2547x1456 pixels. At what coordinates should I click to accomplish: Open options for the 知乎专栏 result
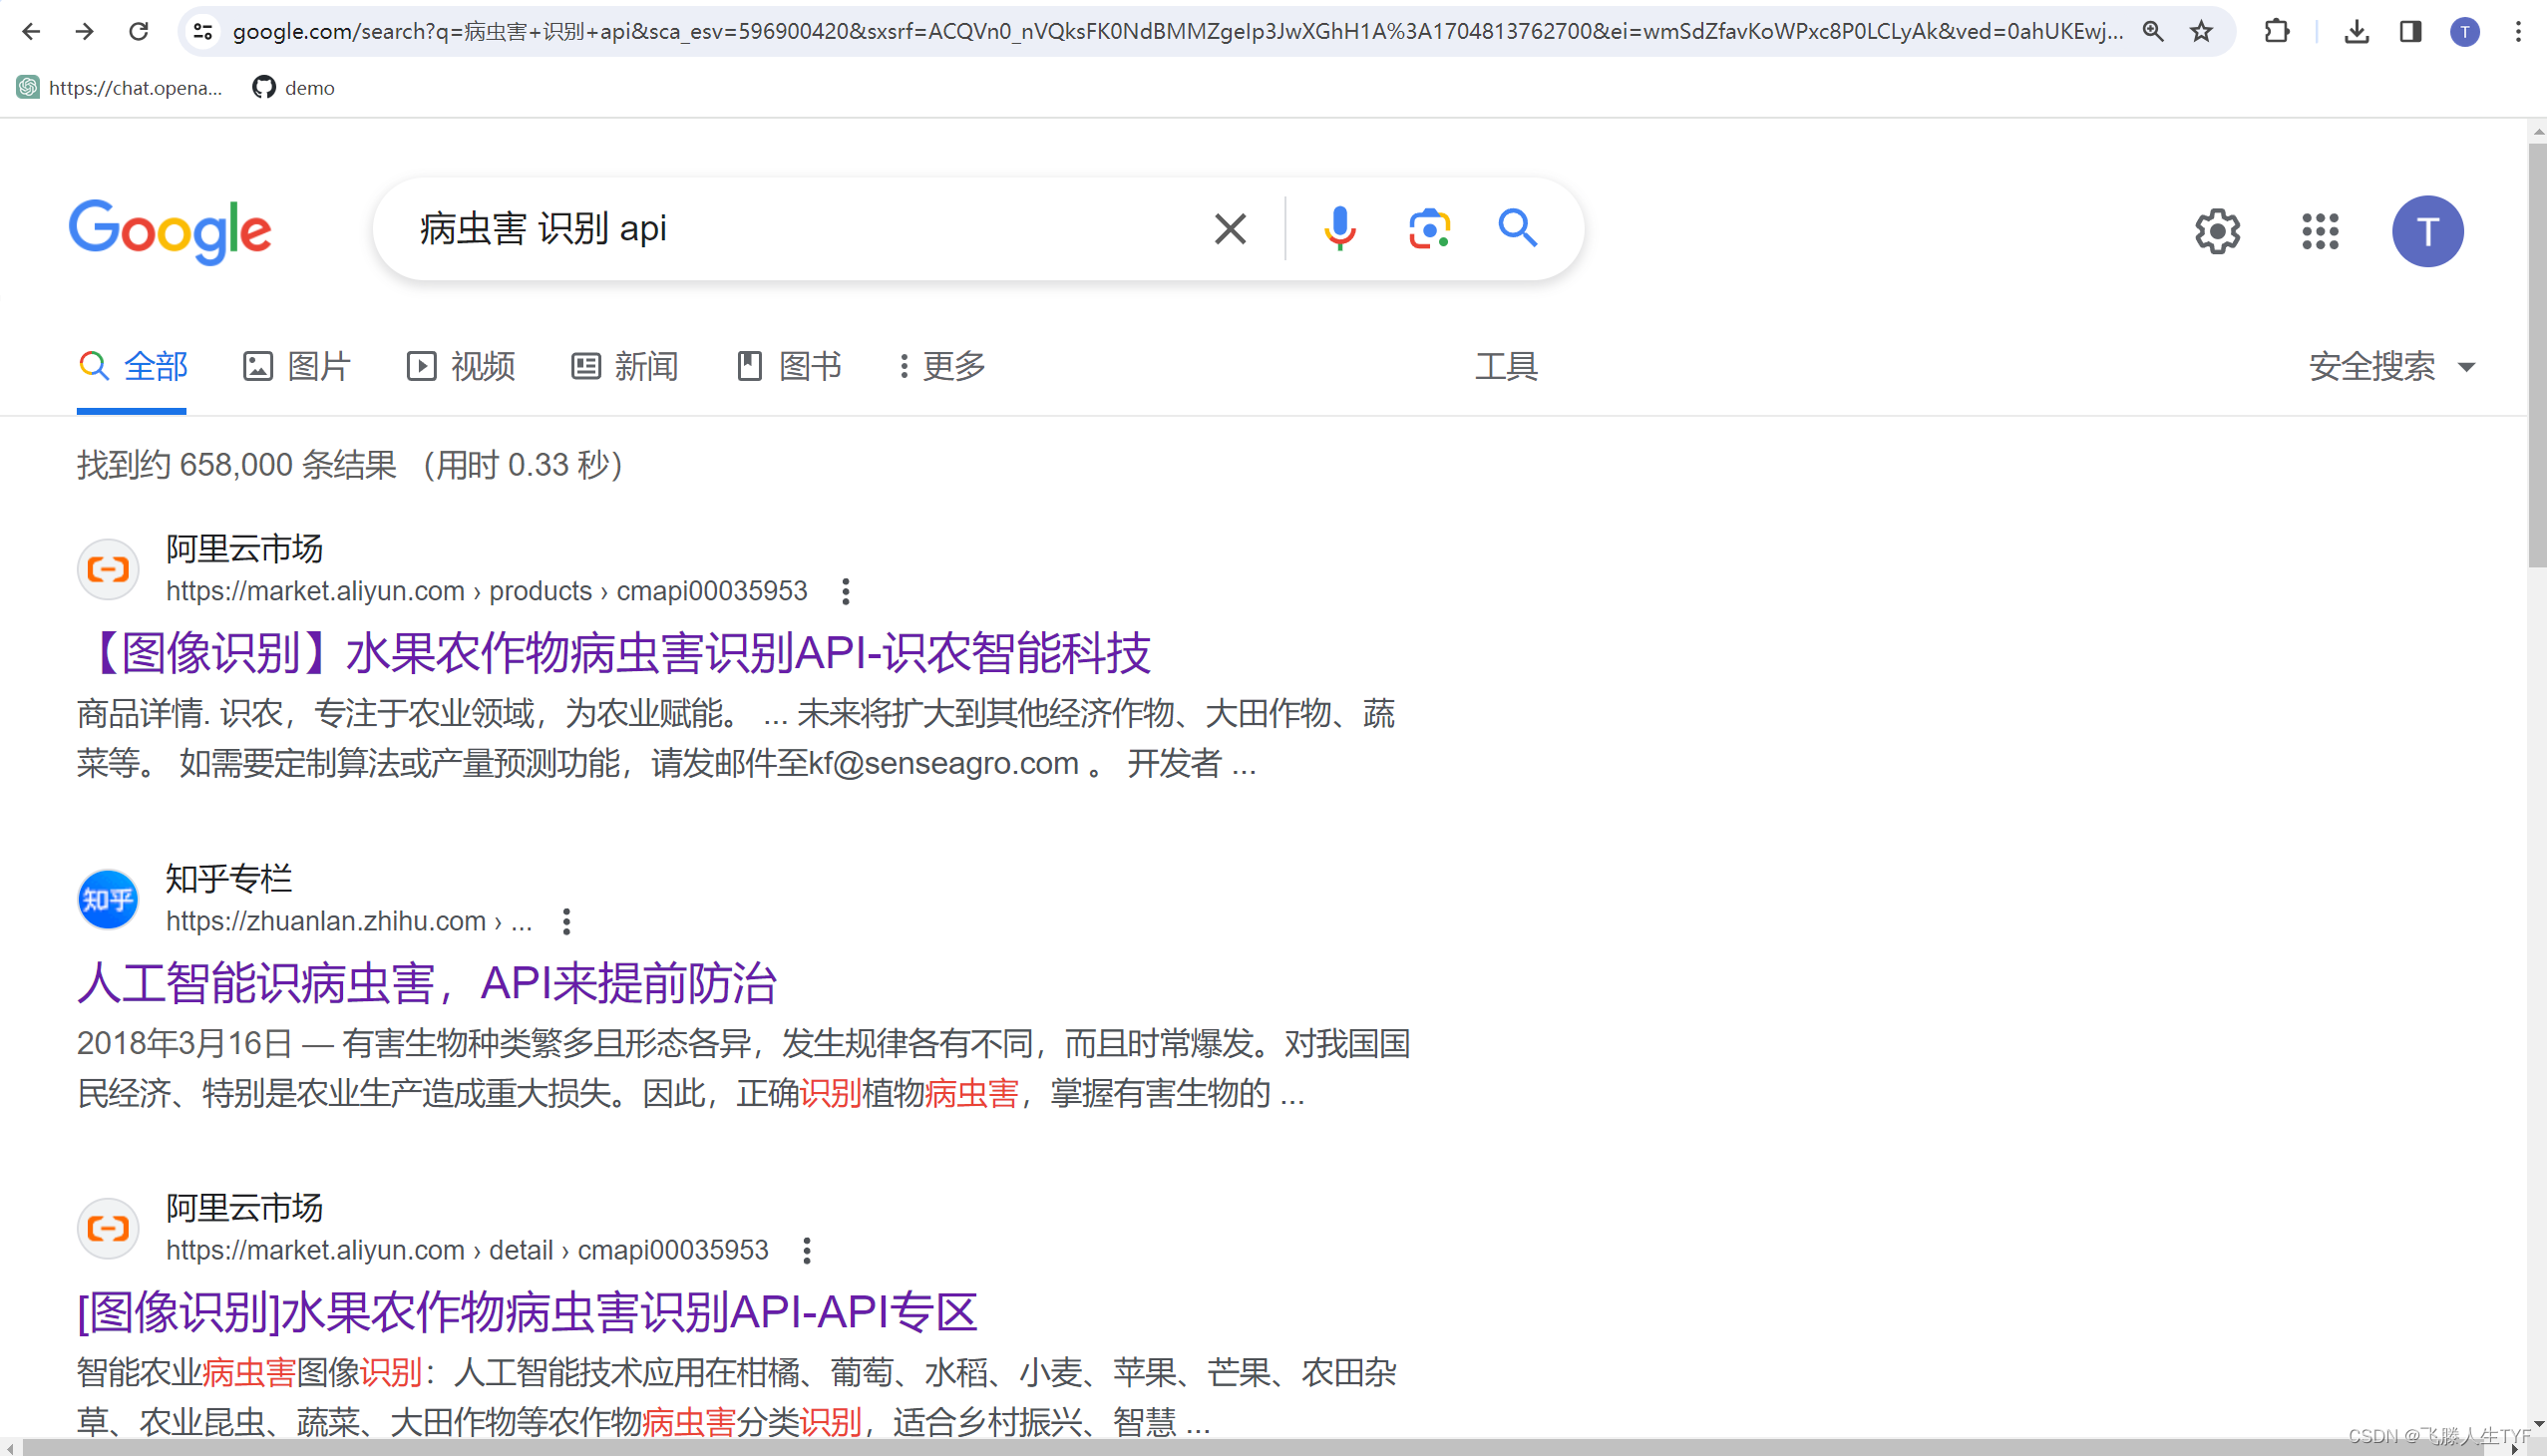[x=567, y=922]
